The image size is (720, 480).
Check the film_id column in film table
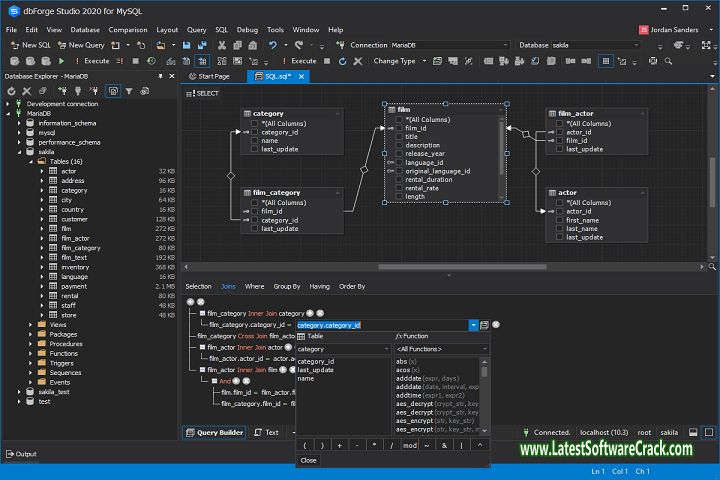click(398, 128)
